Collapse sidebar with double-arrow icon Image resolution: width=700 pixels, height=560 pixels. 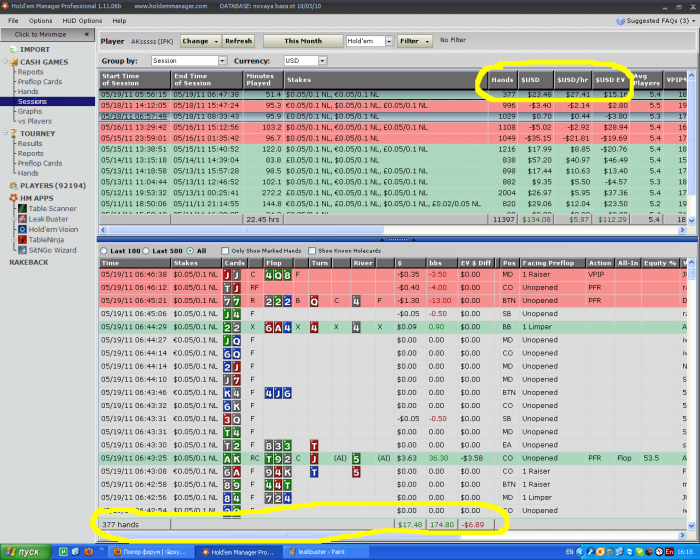pyautogui.click(x=87, y=34)
